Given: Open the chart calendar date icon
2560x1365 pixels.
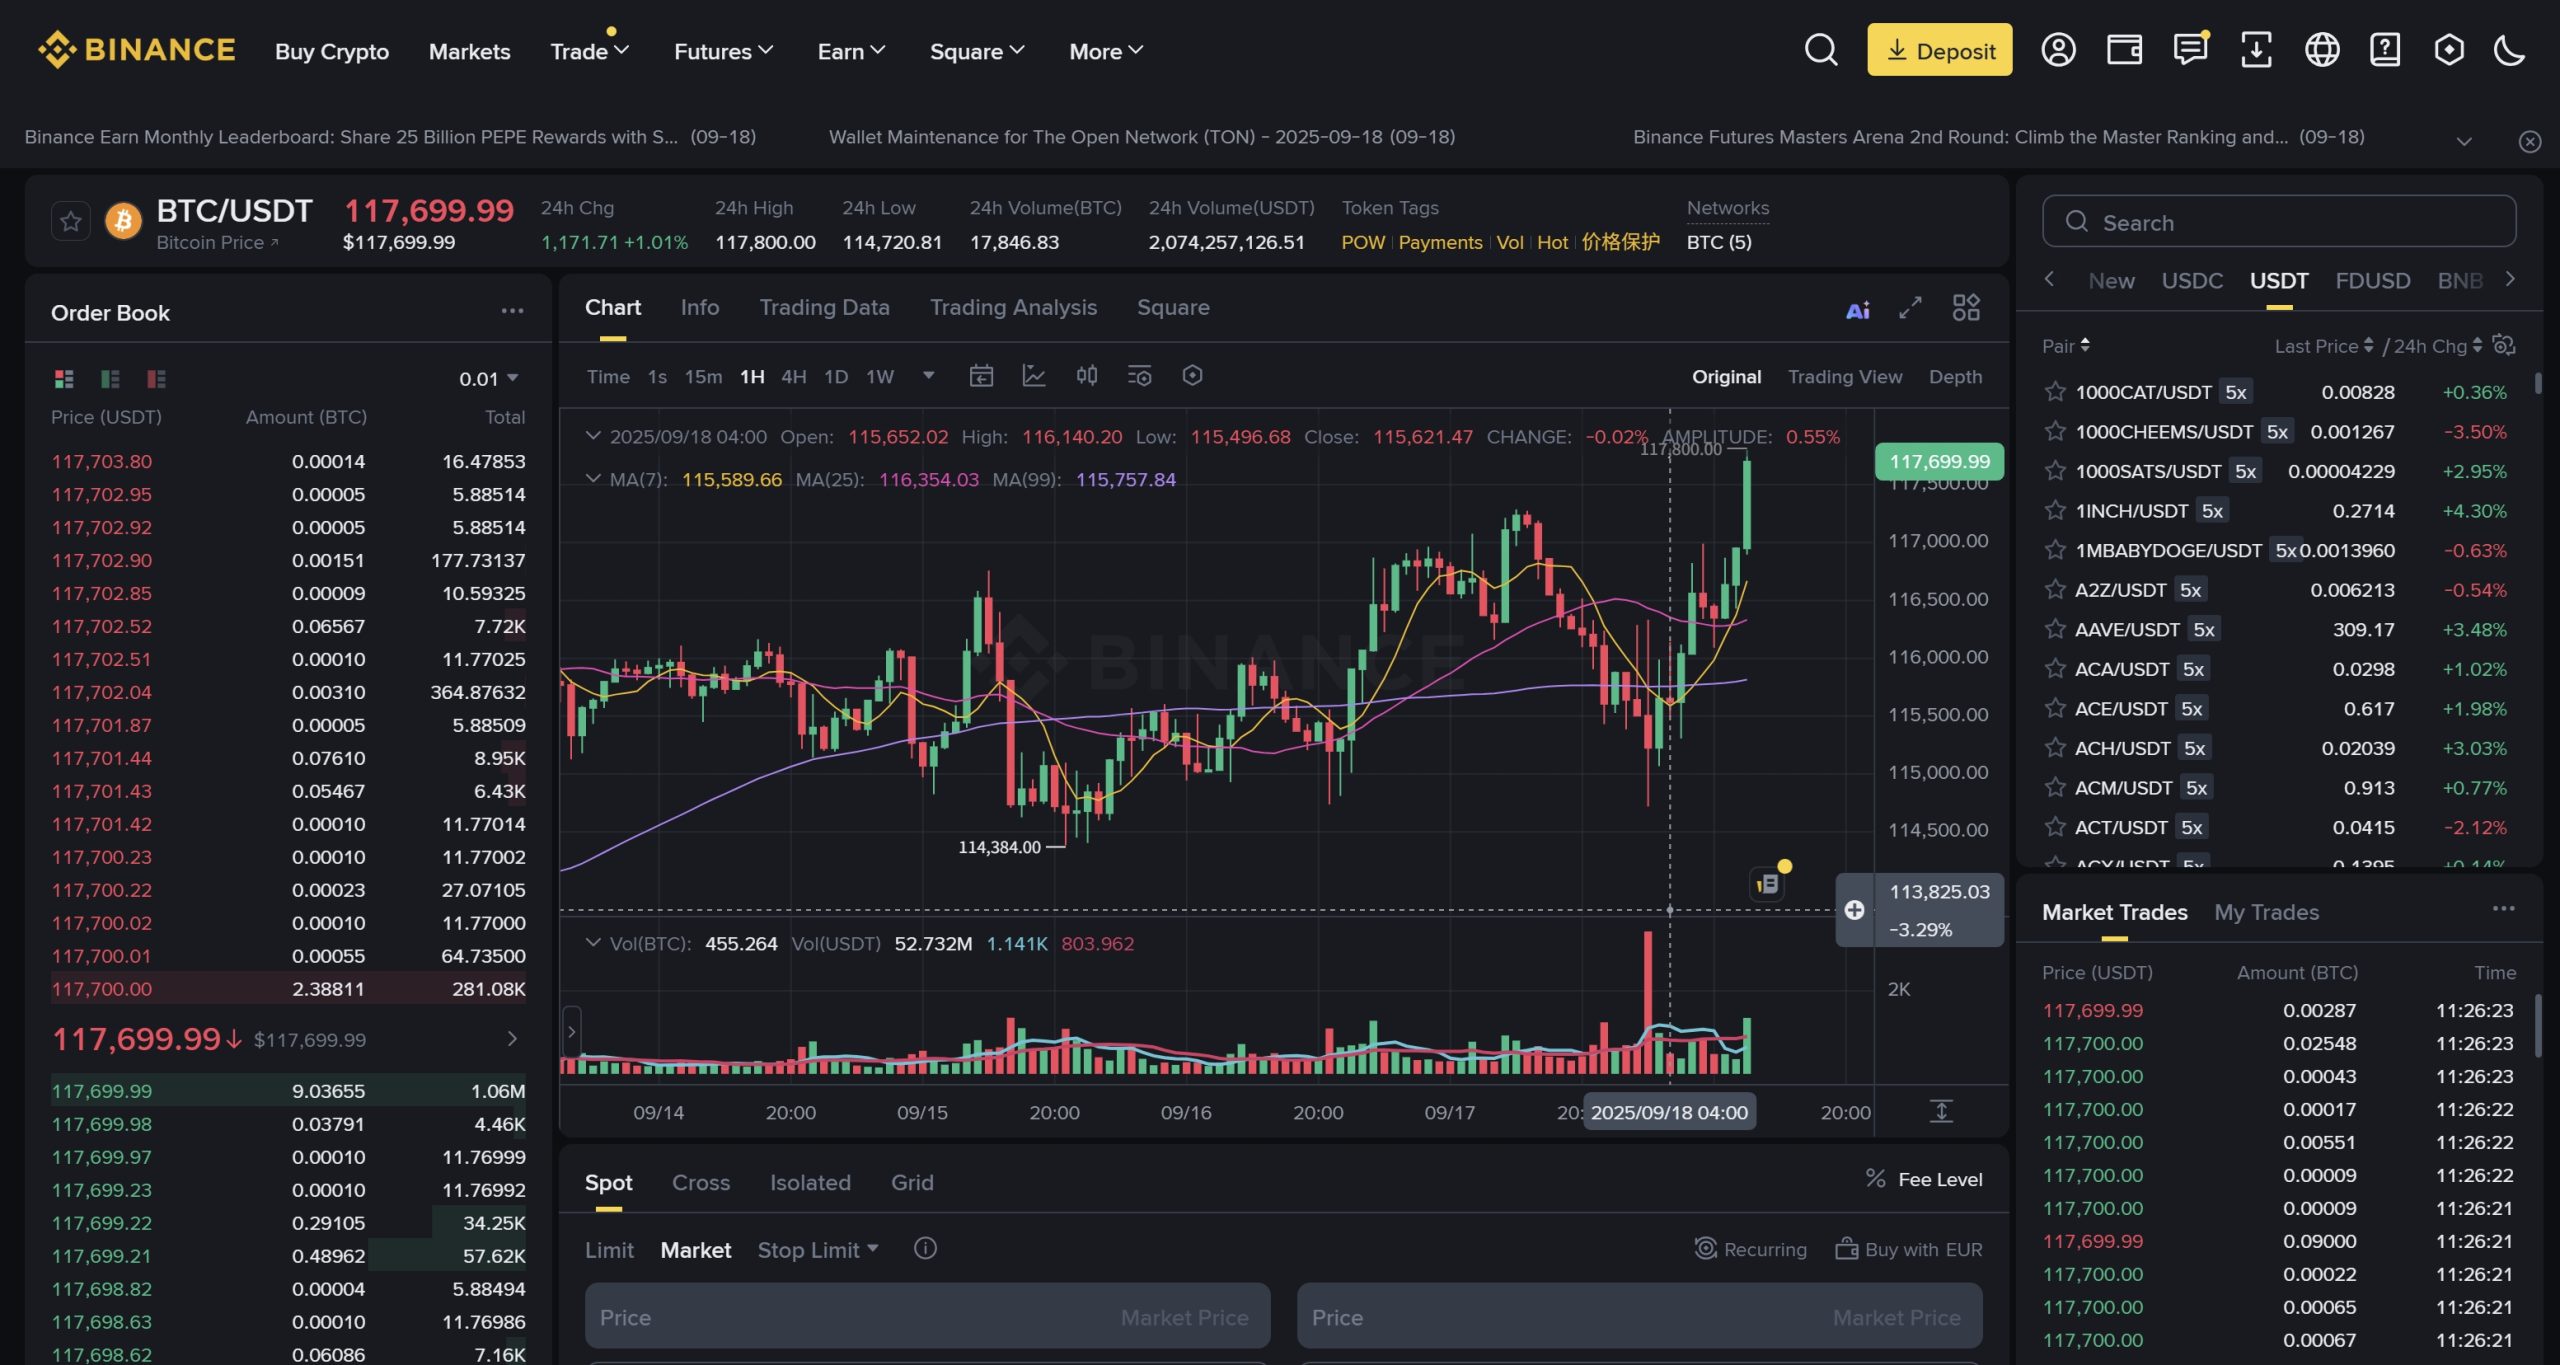Looking at the screenshot, I should (x=981, y=376).
